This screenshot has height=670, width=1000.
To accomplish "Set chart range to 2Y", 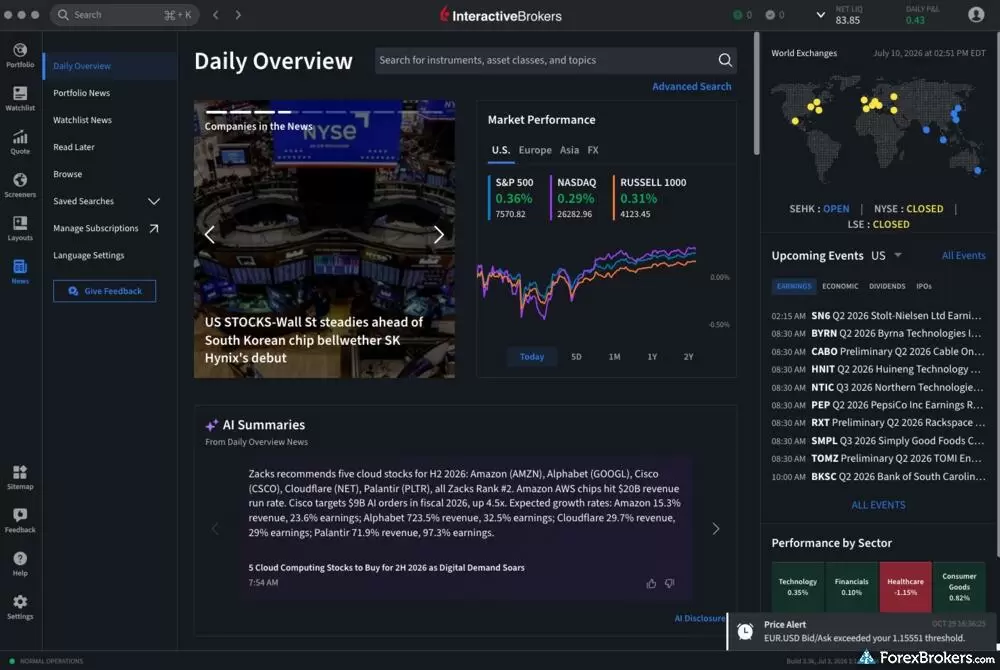I will [x=688, y=357].
